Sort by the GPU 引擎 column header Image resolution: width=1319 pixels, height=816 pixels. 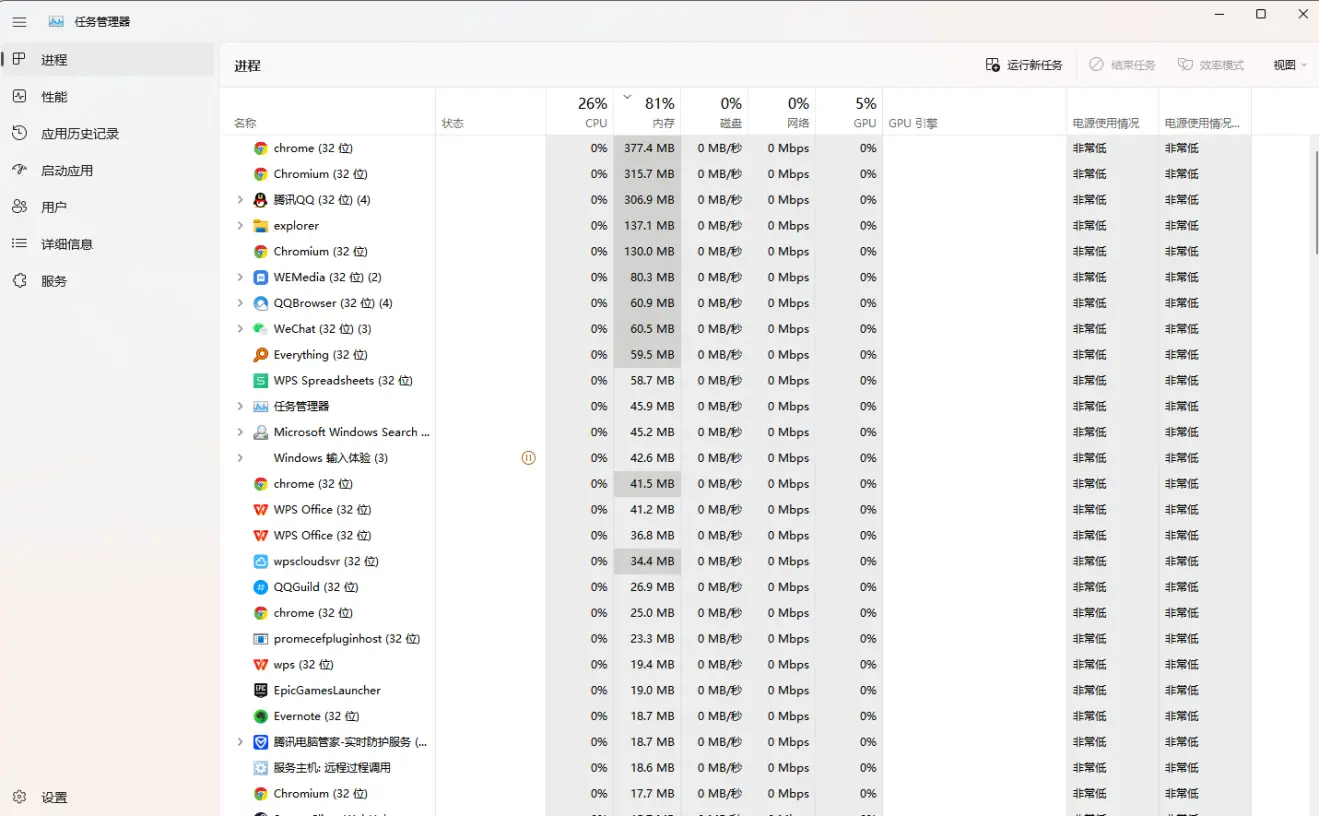pos(974,111)
